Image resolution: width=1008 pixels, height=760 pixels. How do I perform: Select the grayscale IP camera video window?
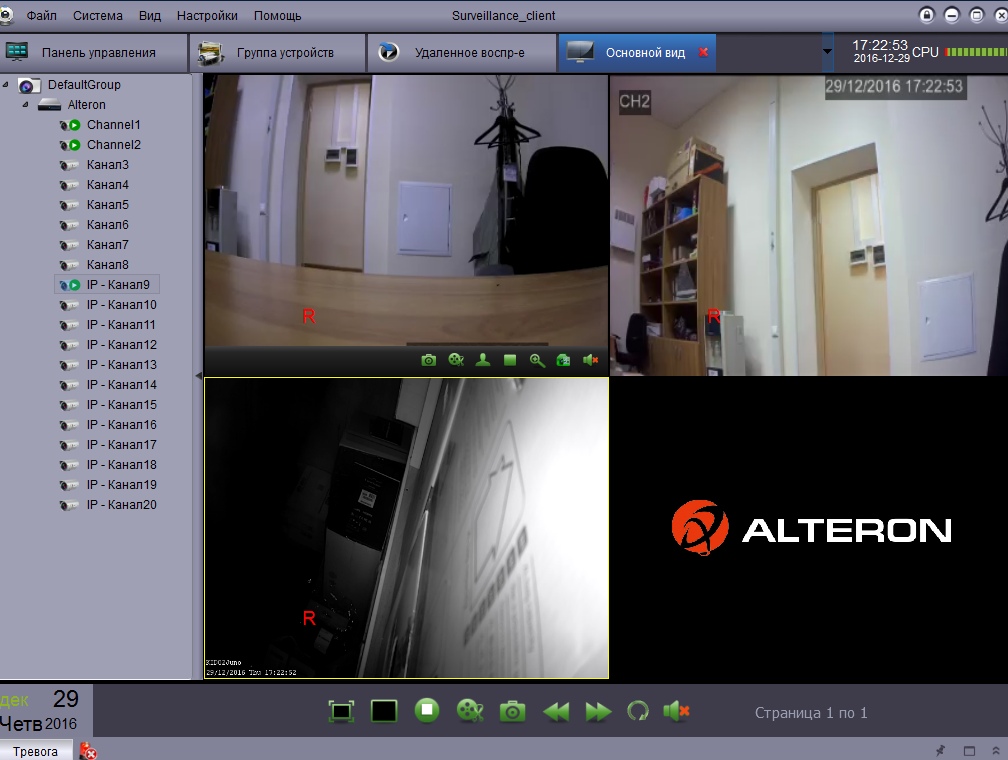coord(406,528)
